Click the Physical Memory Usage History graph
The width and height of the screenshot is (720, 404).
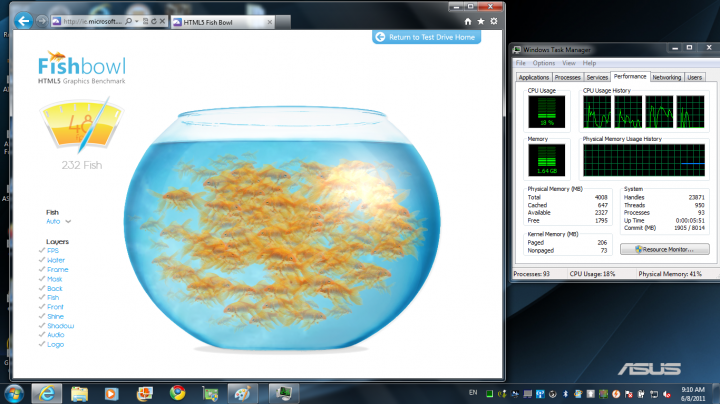point(644,160)
